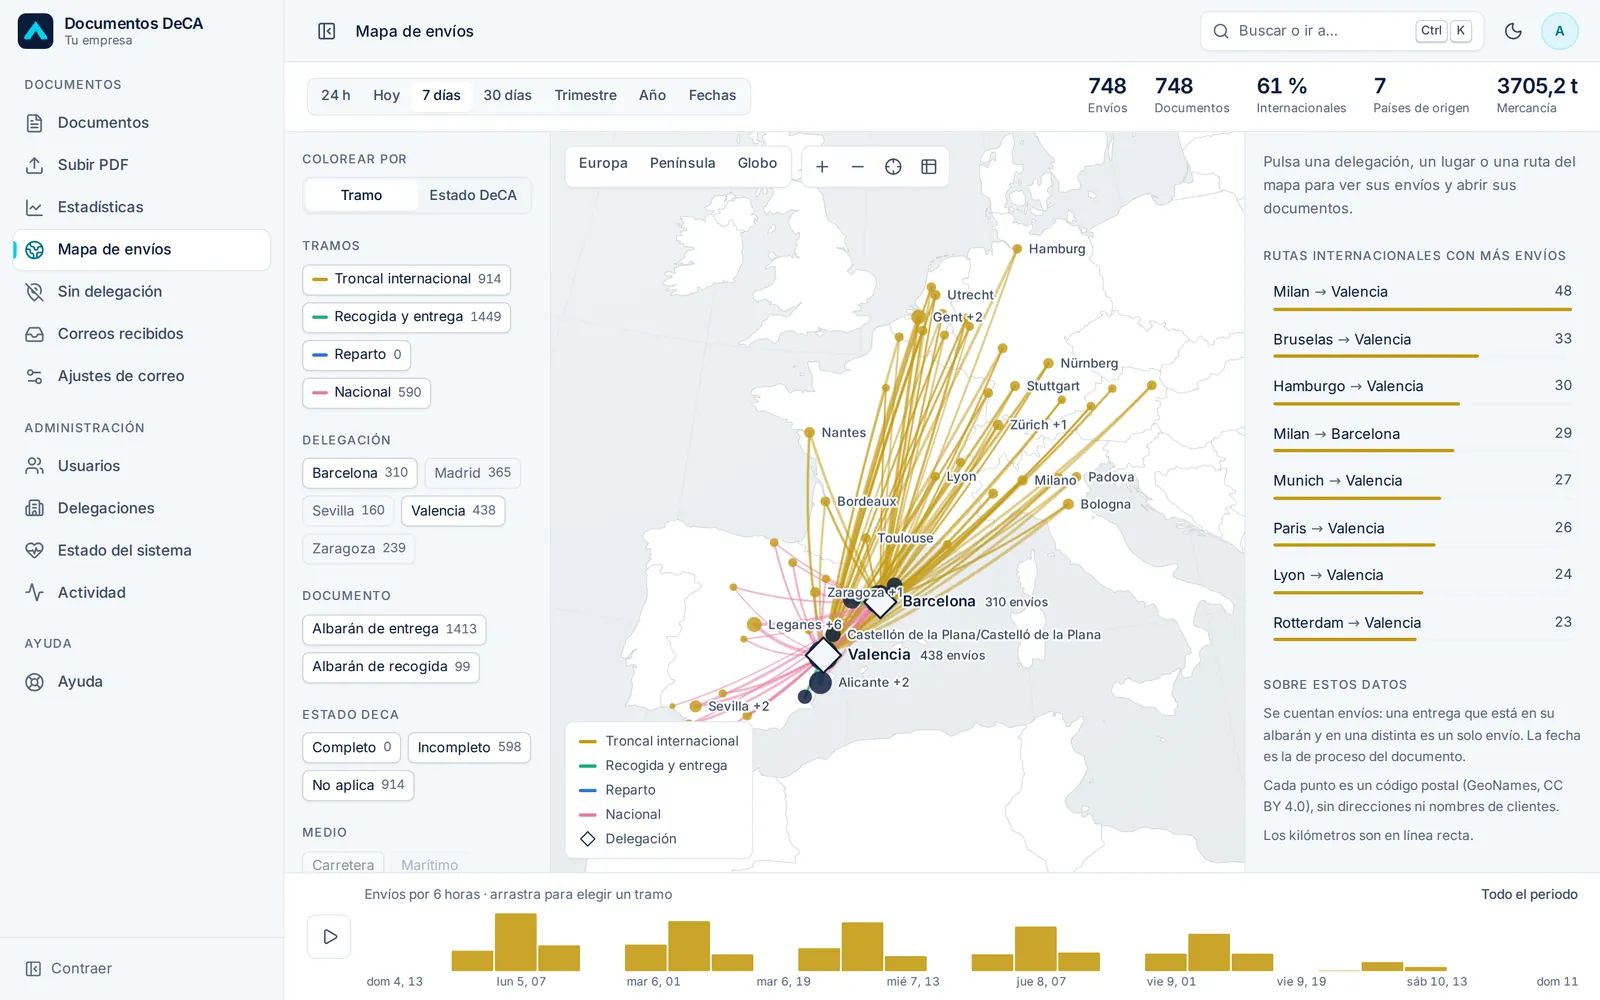Click the zoom in plus icon on map

[x=822, y=167]
